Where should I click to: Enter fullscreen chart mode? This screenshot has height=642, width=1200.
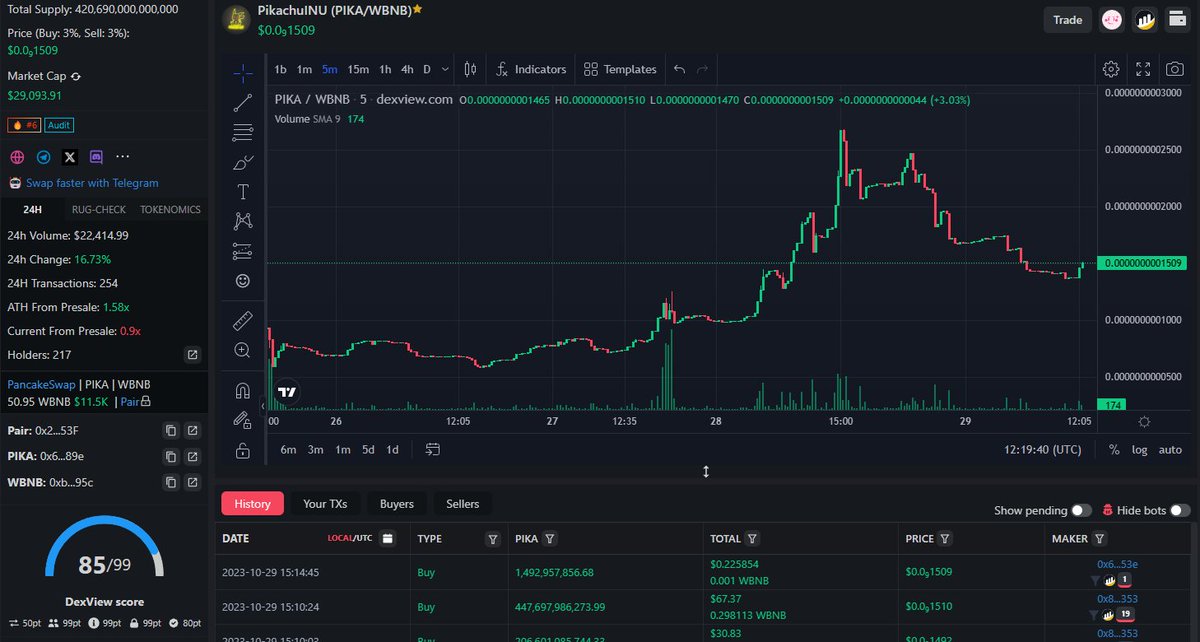[1143, 69]
